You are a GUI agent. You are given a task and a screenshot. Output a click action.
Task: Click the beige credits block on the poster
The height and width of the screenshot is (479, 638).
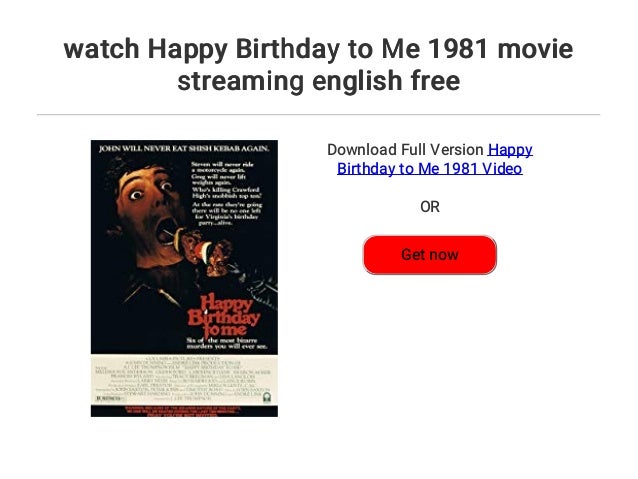click(184, 379)
